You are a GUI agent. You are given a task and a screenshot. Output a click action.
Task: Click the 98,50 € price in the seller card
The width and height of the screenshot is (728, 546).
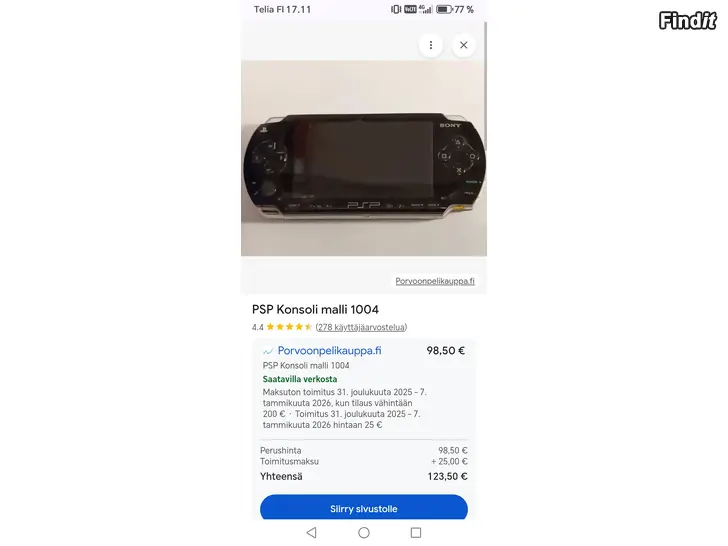(x=445, y=351)
